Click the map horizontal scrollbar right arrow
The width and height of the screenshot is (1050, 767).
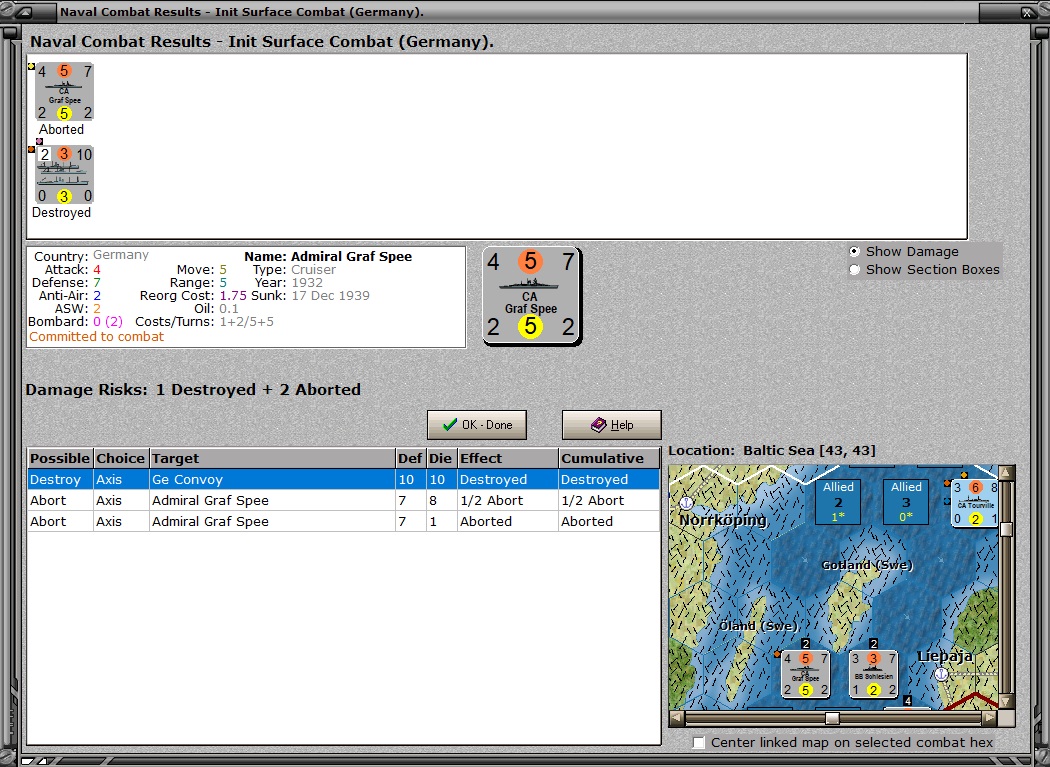point(990,718)
